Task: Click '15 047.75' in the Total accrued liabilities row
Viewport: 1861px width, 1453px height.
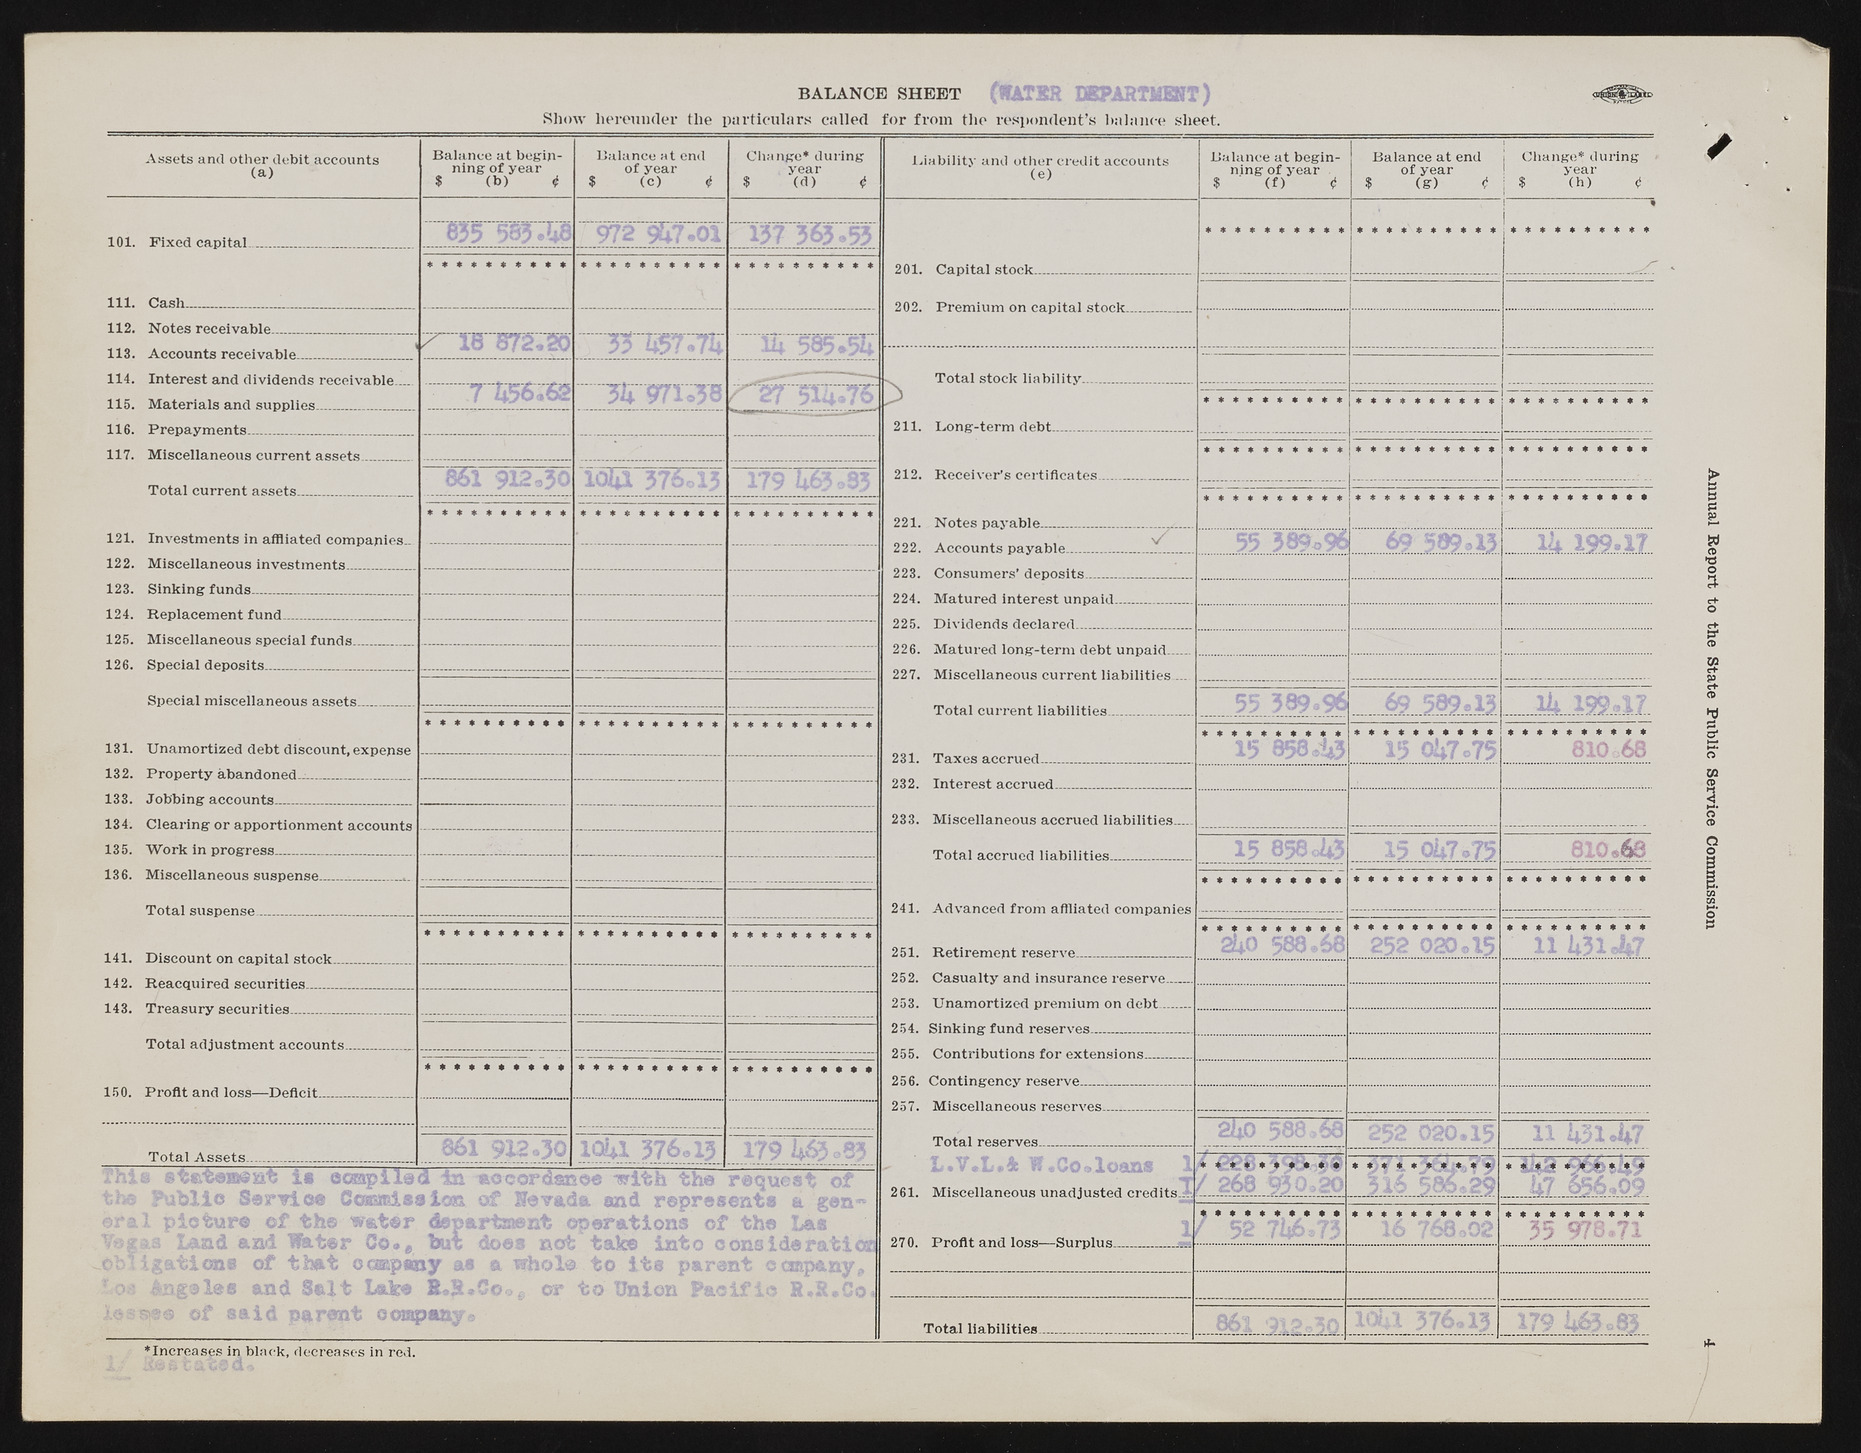Action: [x=1440, y=850]
